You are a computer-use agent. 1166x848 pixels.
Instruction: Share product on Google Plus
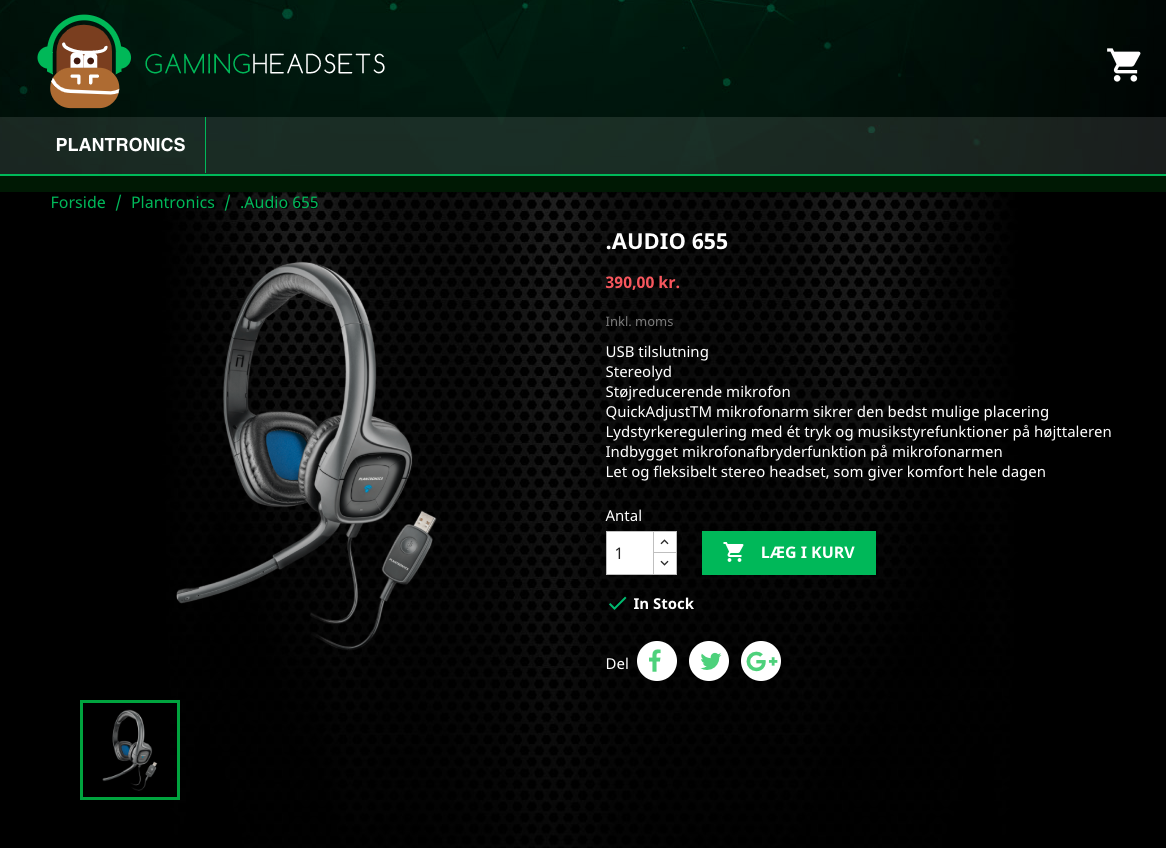point(761,661)
